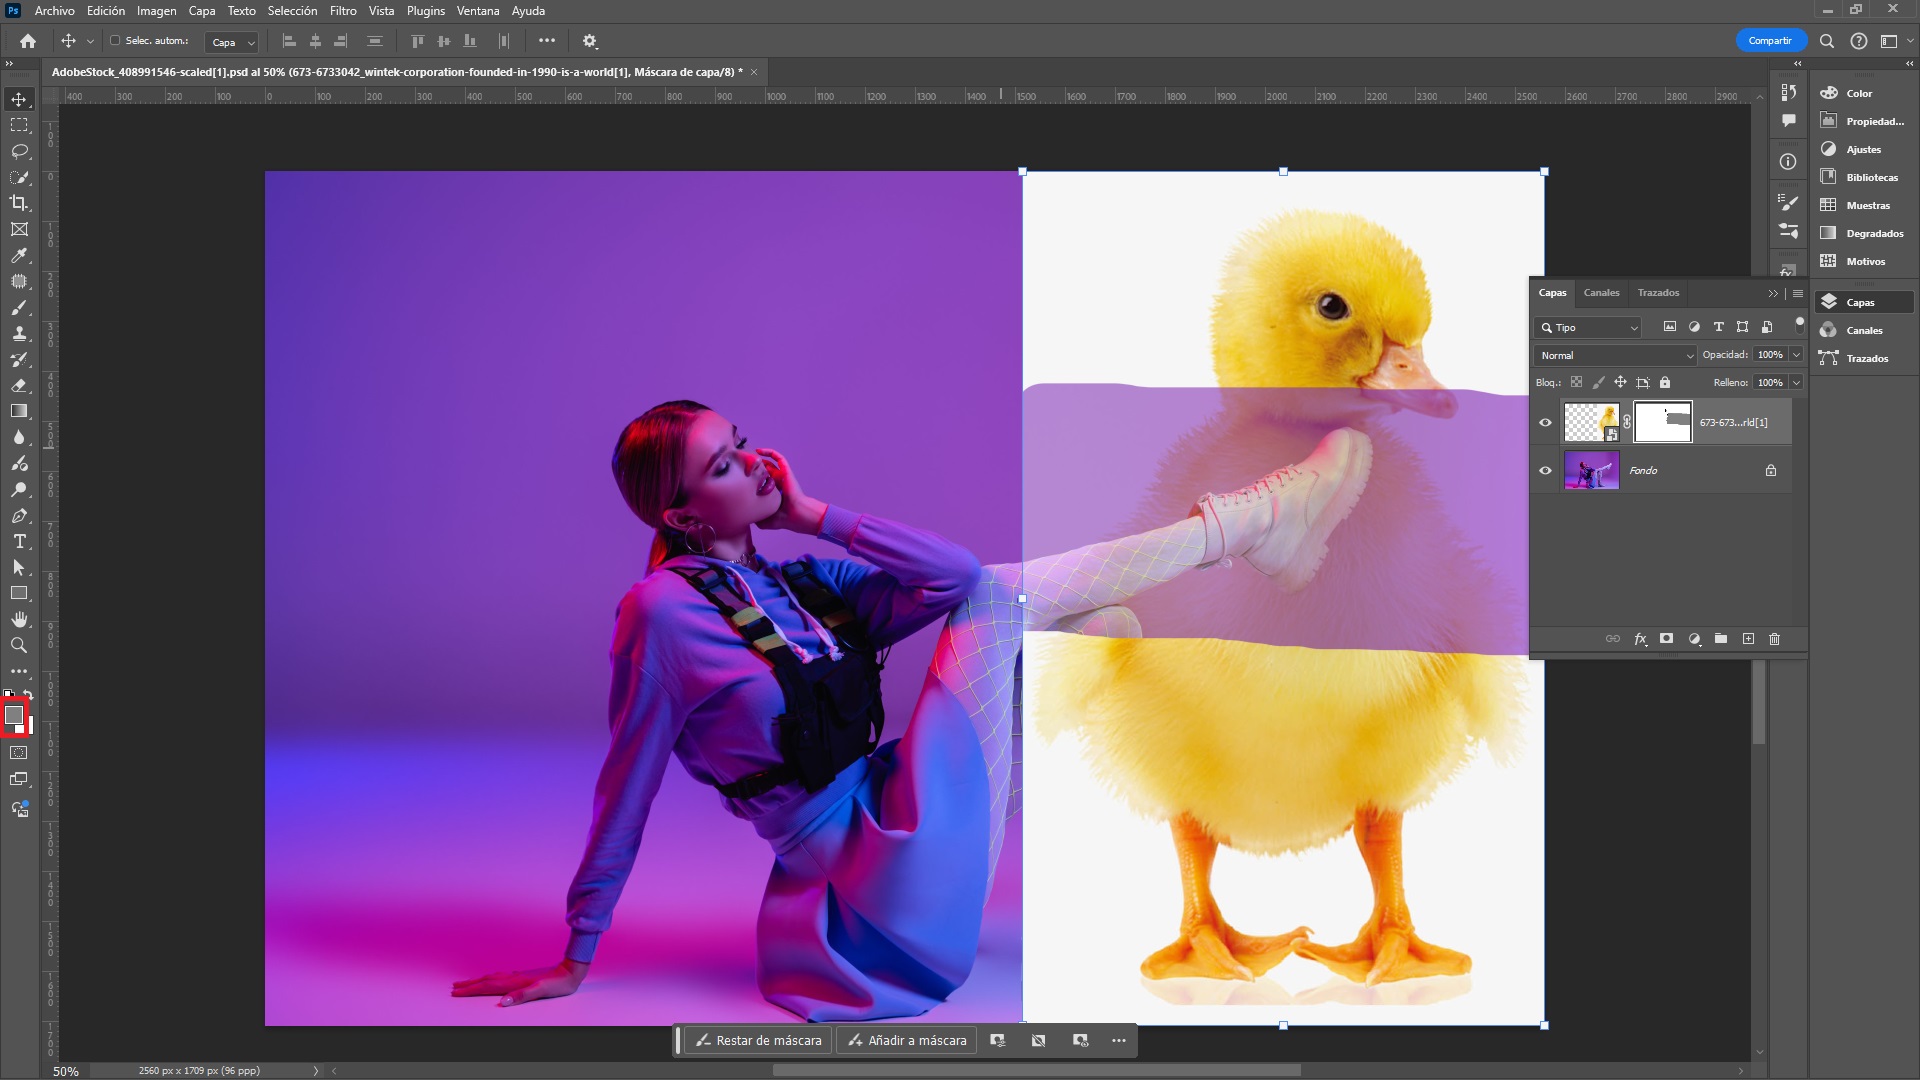Click the fx layer style icon
The image size is (1920, 1080).
(x=1640, y=638)
